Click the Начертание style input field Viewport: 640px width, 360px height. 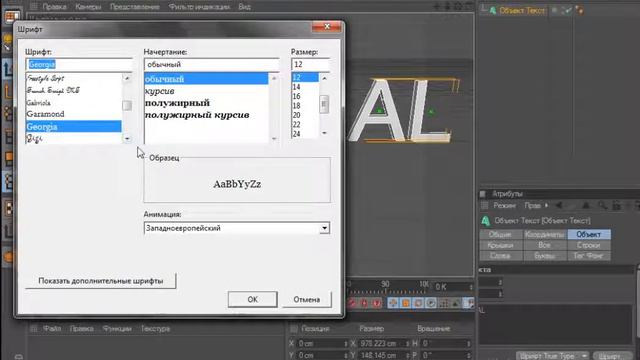click(x=211, y=64)
